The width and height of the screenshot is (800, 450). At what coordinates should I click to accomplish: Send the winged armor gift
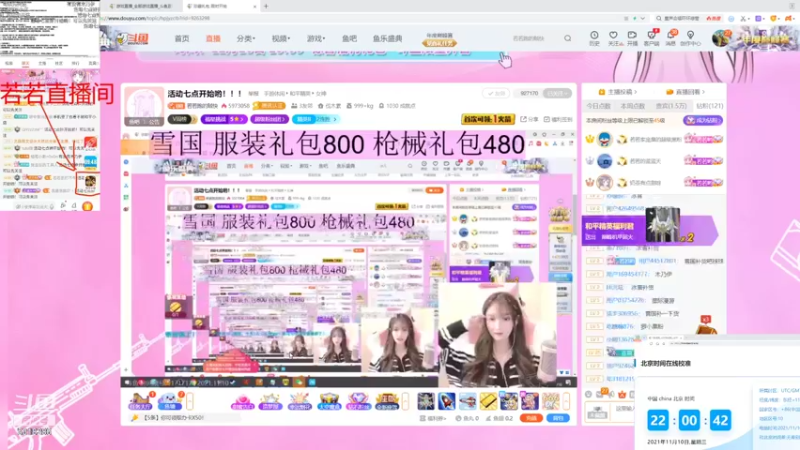426,402
